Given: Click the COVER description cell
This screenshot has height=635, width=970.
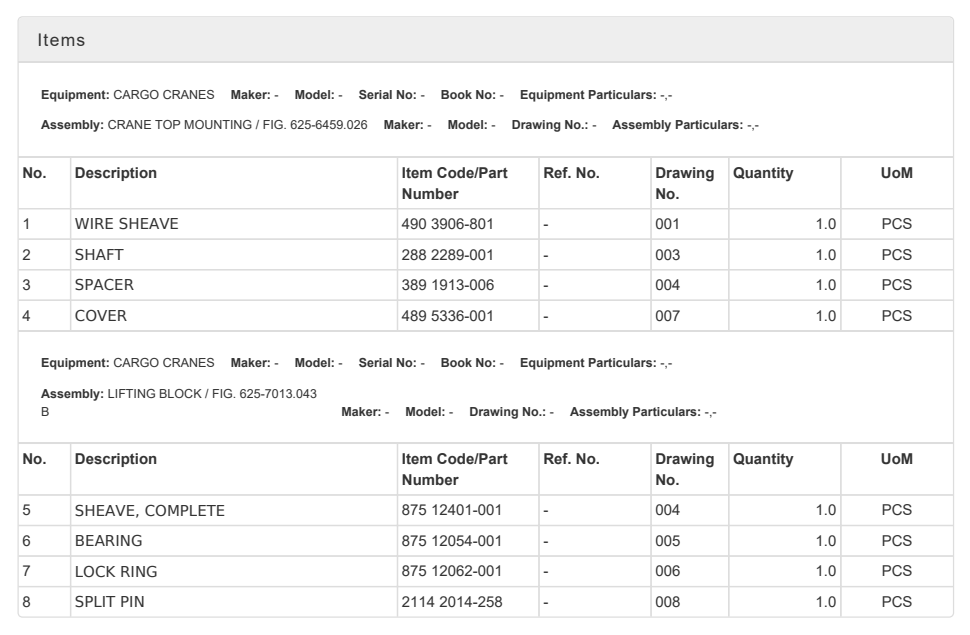Looking at the screenshot, I should click(x=101, y=316).
